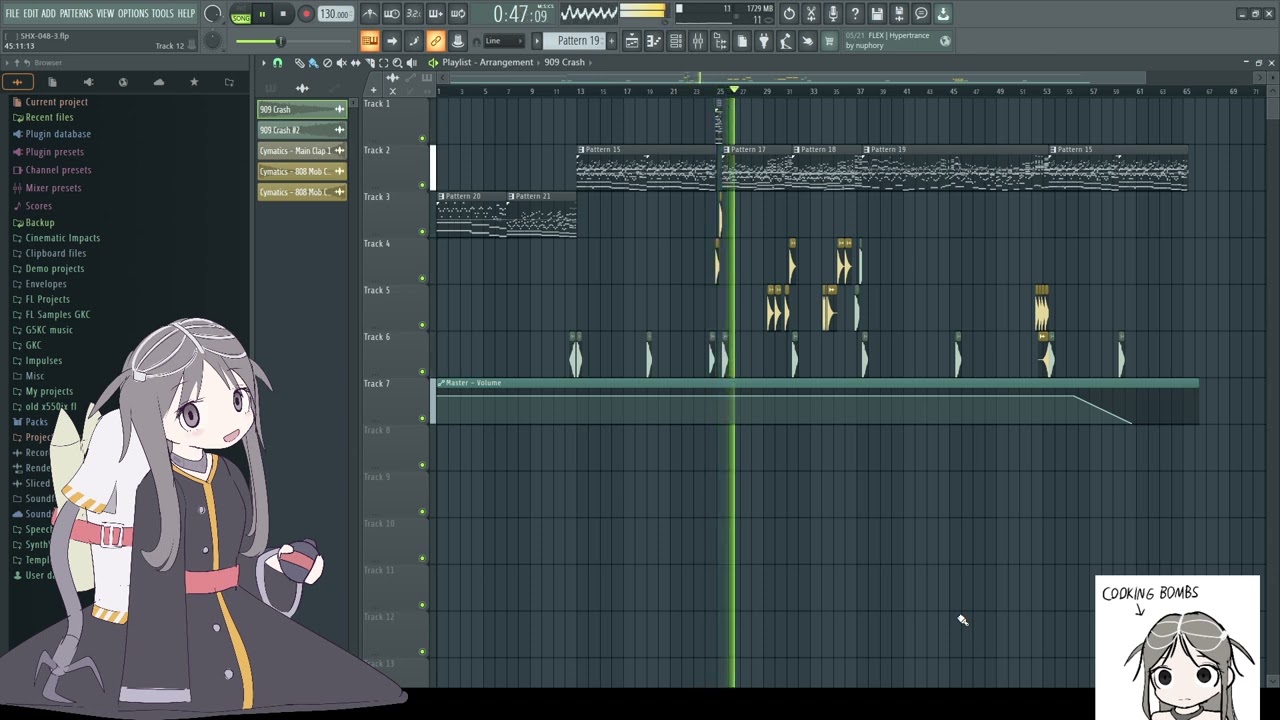Viewport: 1280px width, 720px height.
Task: Open the PATTERNS menu
Action: pyautogui.click(x=76, y=14)
